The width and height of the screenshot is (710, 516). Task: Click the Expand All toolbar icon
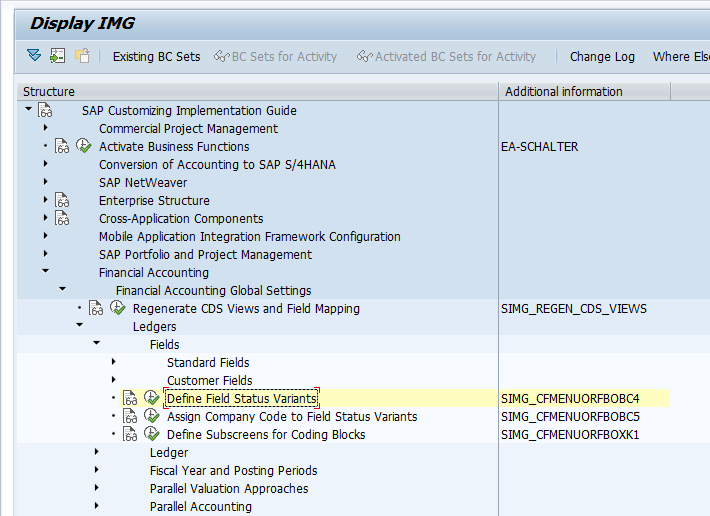point(34,56)
